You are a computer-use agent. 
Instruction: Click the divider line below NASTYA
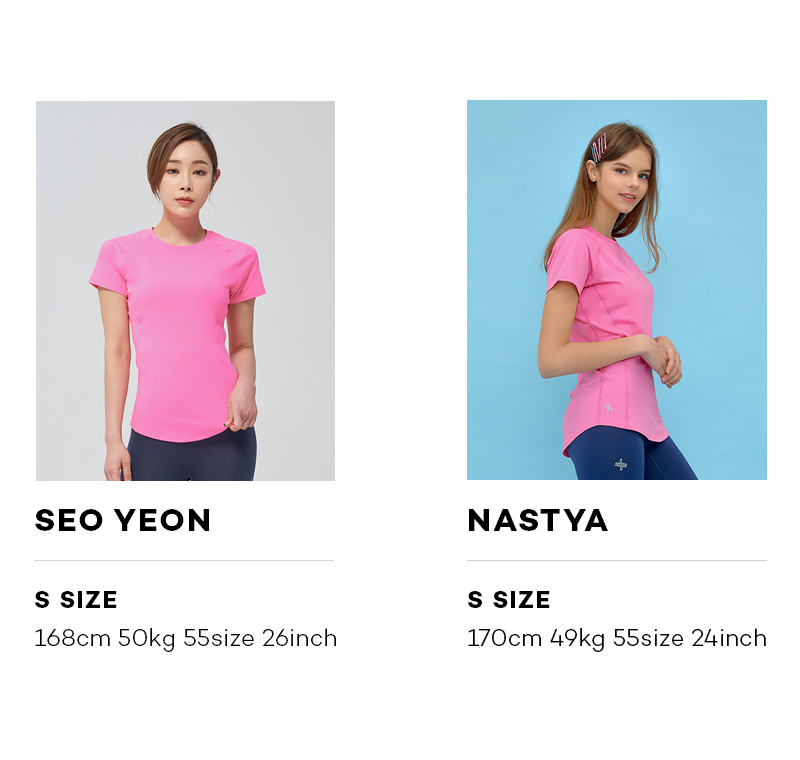coord(617,560)
